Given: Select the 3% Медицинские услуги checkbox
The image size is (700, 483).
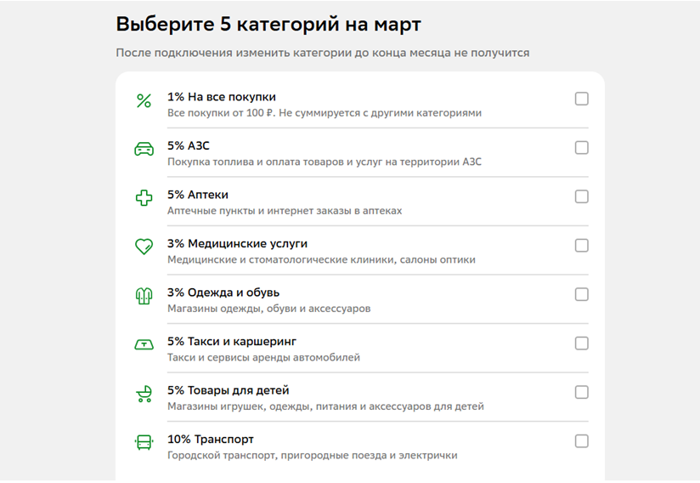Looking at the screenshot, I should (x=582, y=245).
